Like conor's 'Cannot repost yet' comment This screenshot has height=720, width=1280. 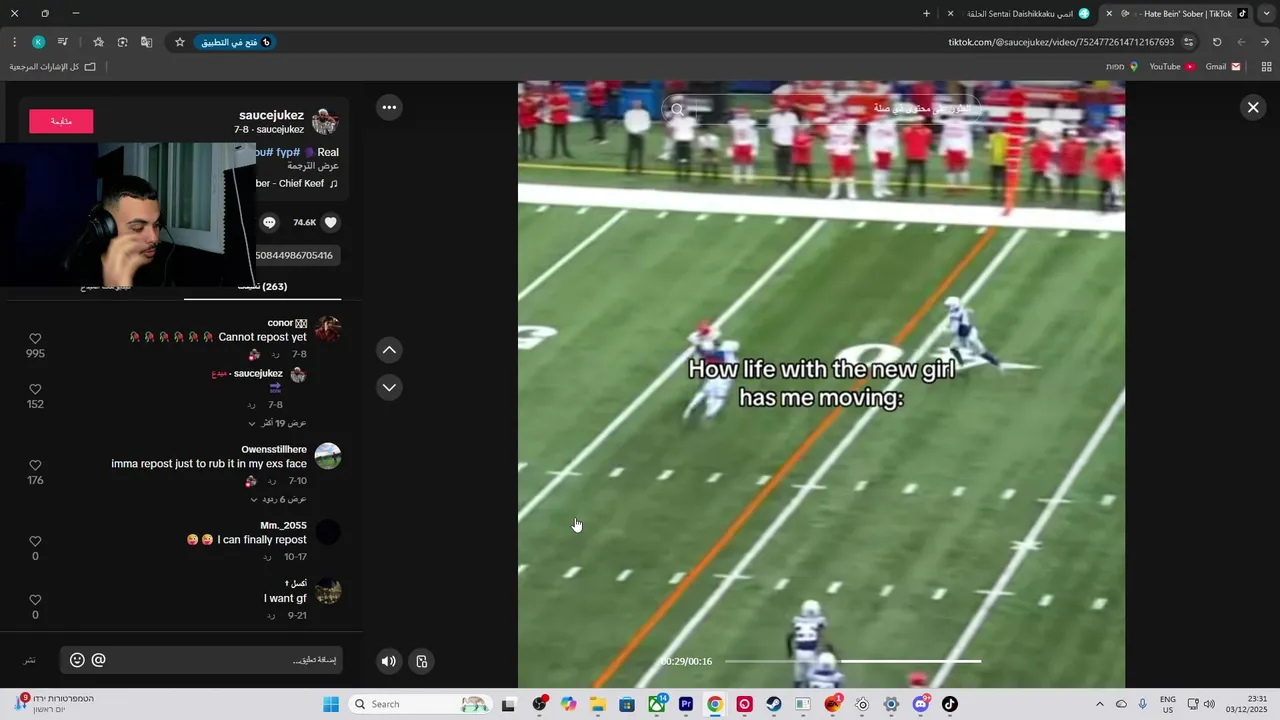coord(35,339)
